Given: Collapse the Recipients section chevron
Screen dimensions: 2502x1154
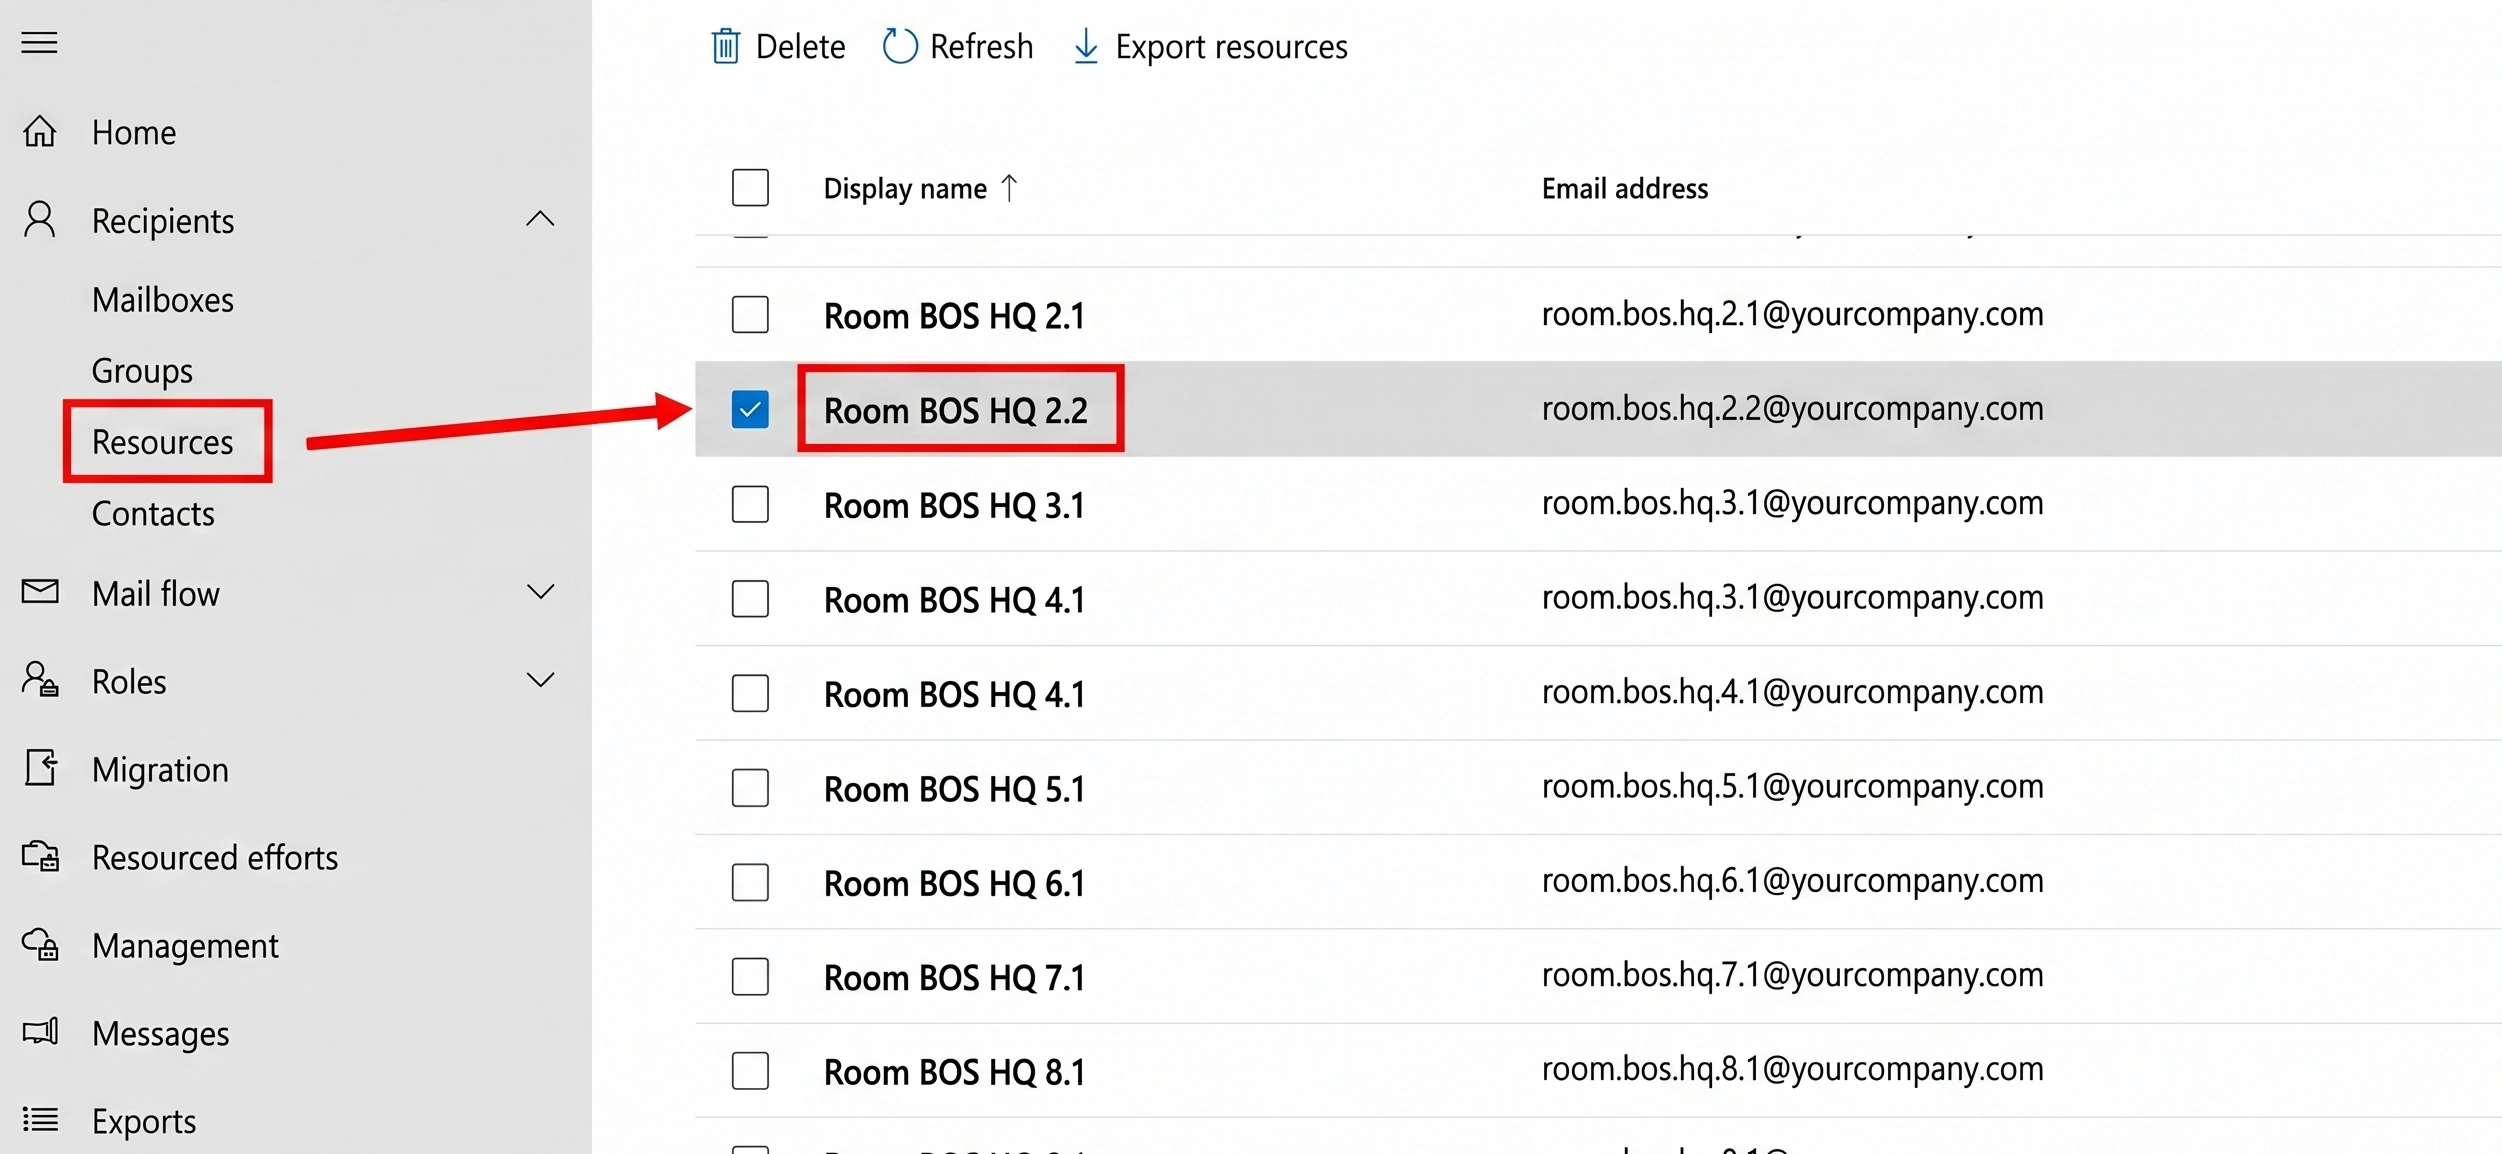Looking at the screenshot, I should [540, 219].
